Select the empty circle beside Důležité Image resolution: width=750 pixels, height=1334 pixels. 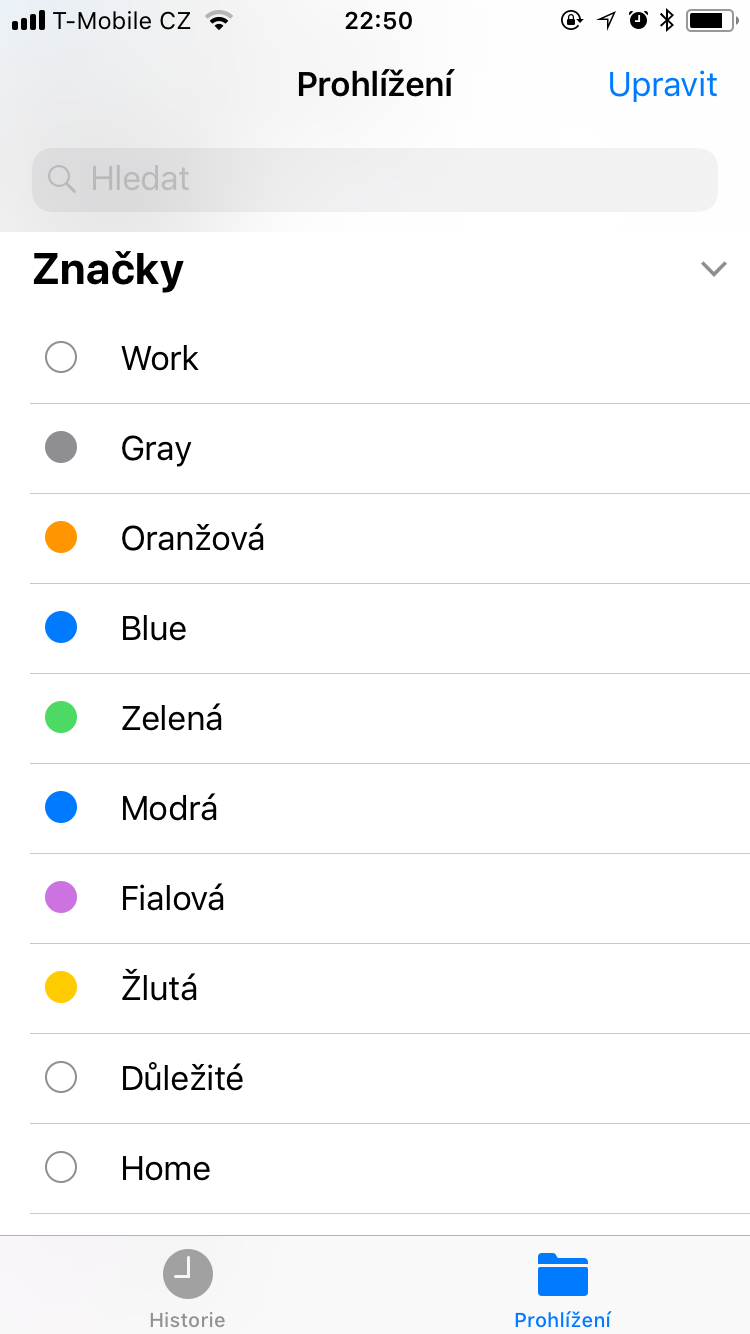point(61,1078)
